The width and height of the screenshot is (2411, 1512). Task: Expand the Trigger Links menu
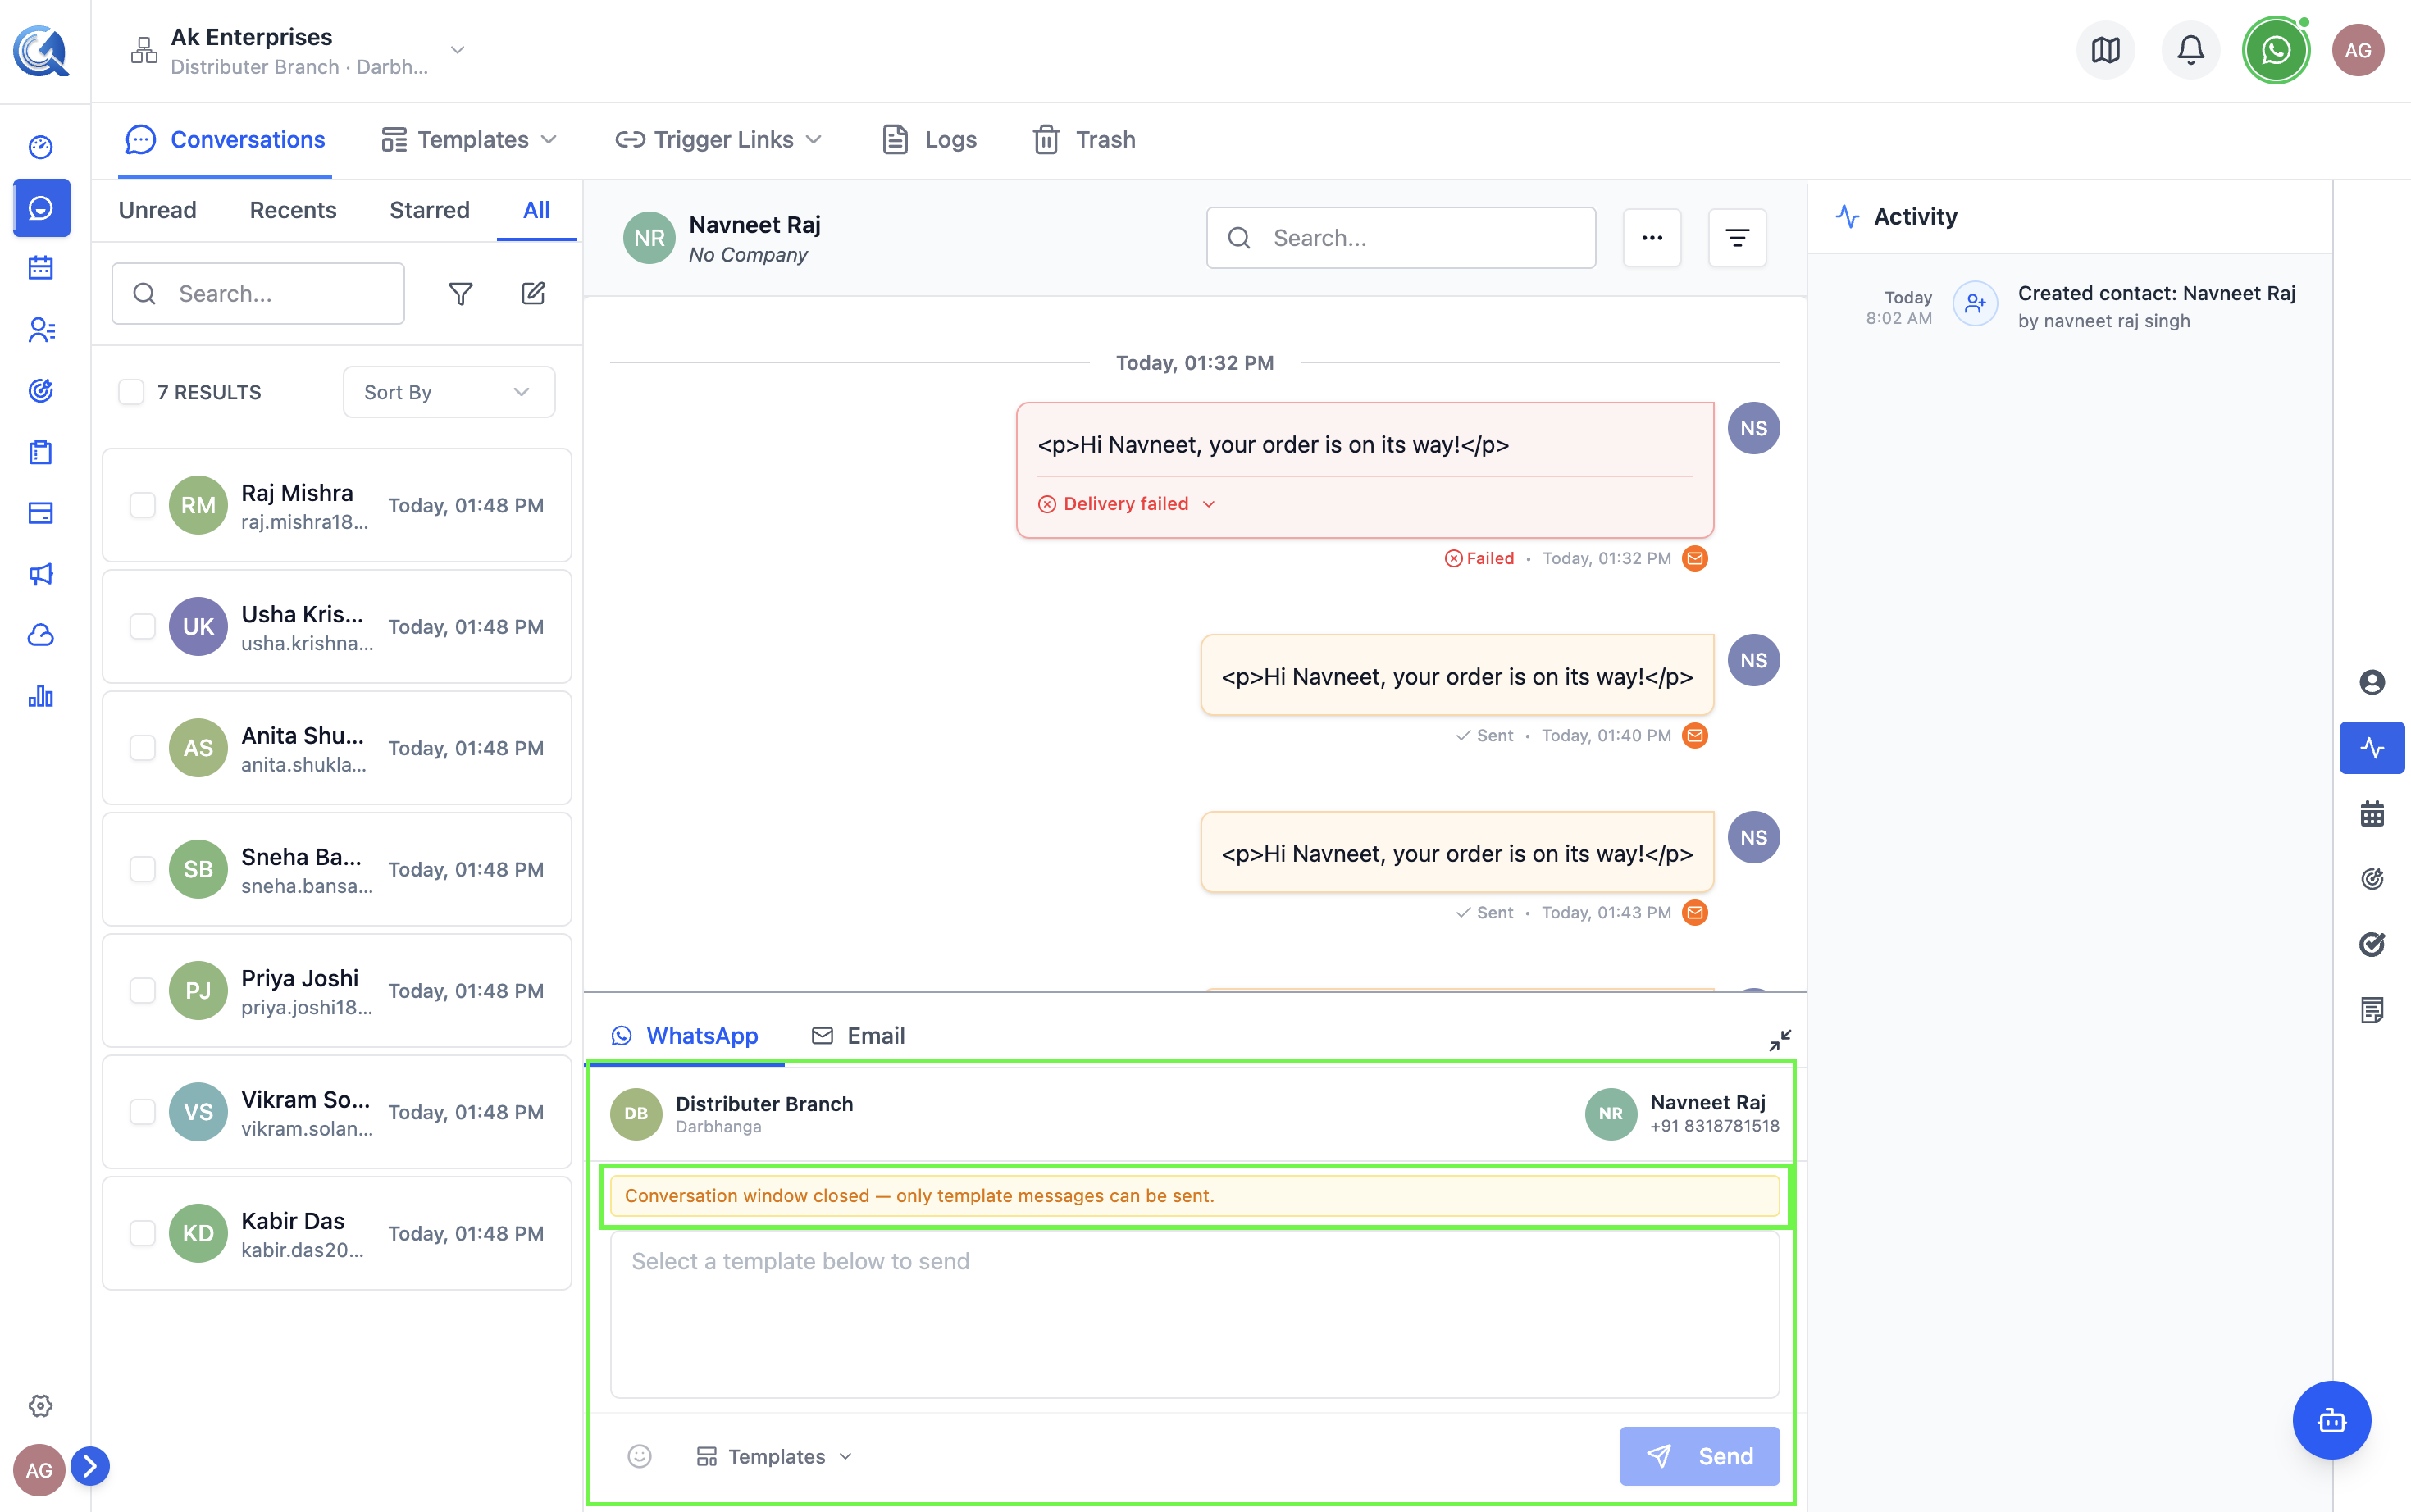pyautogui.click(x=718, y=140)
